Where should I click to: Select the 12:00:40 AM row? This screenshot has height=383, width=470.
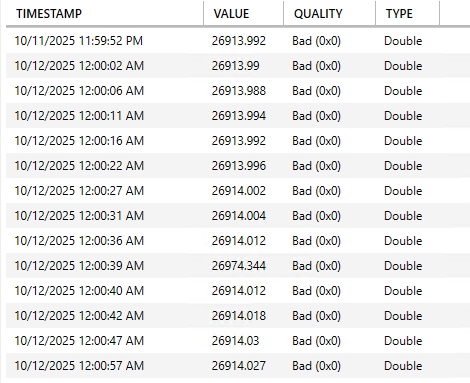coord(238,291)
